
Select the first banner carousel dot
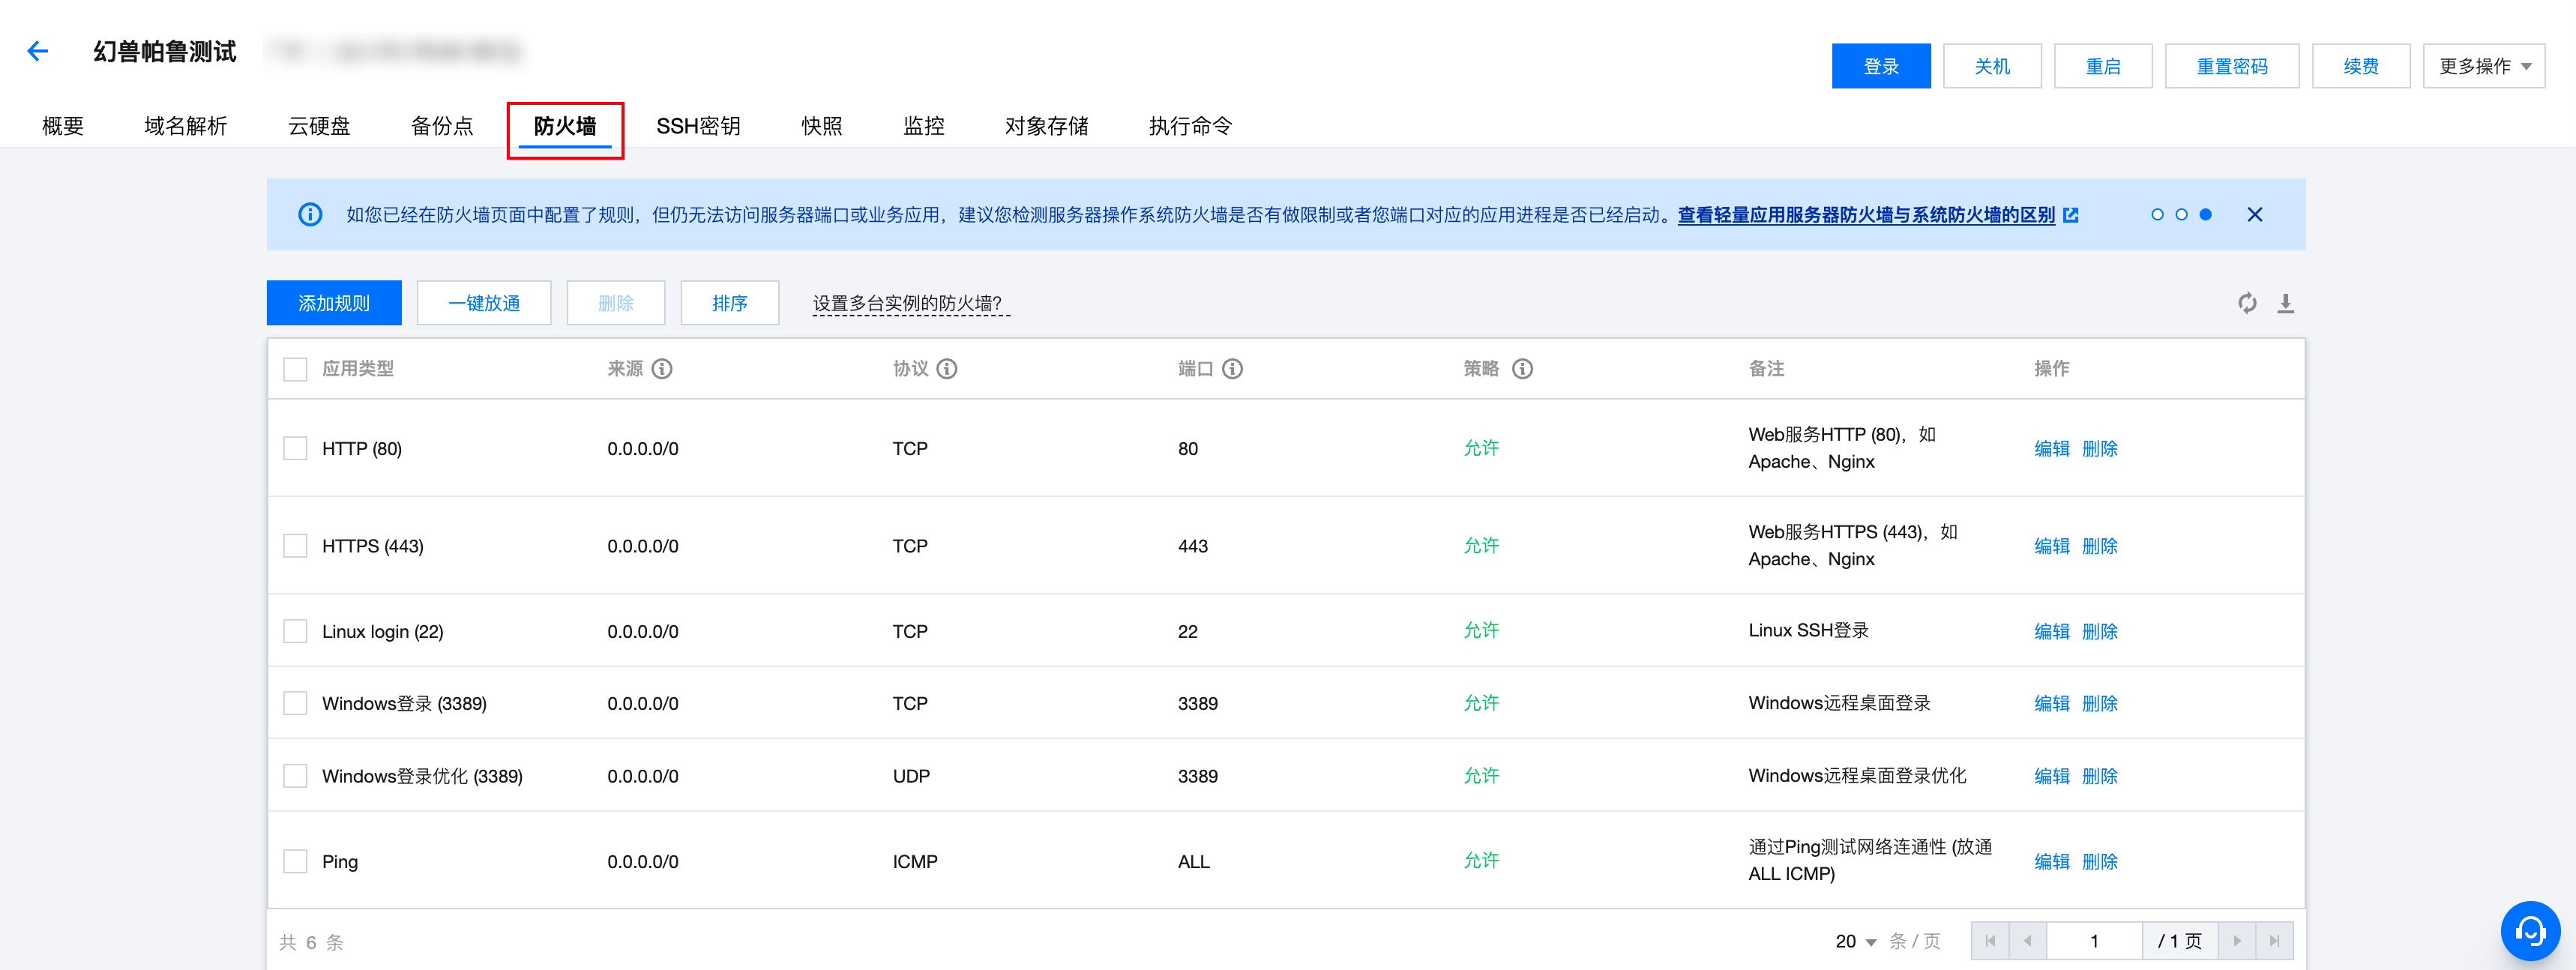pos(2157,215)
